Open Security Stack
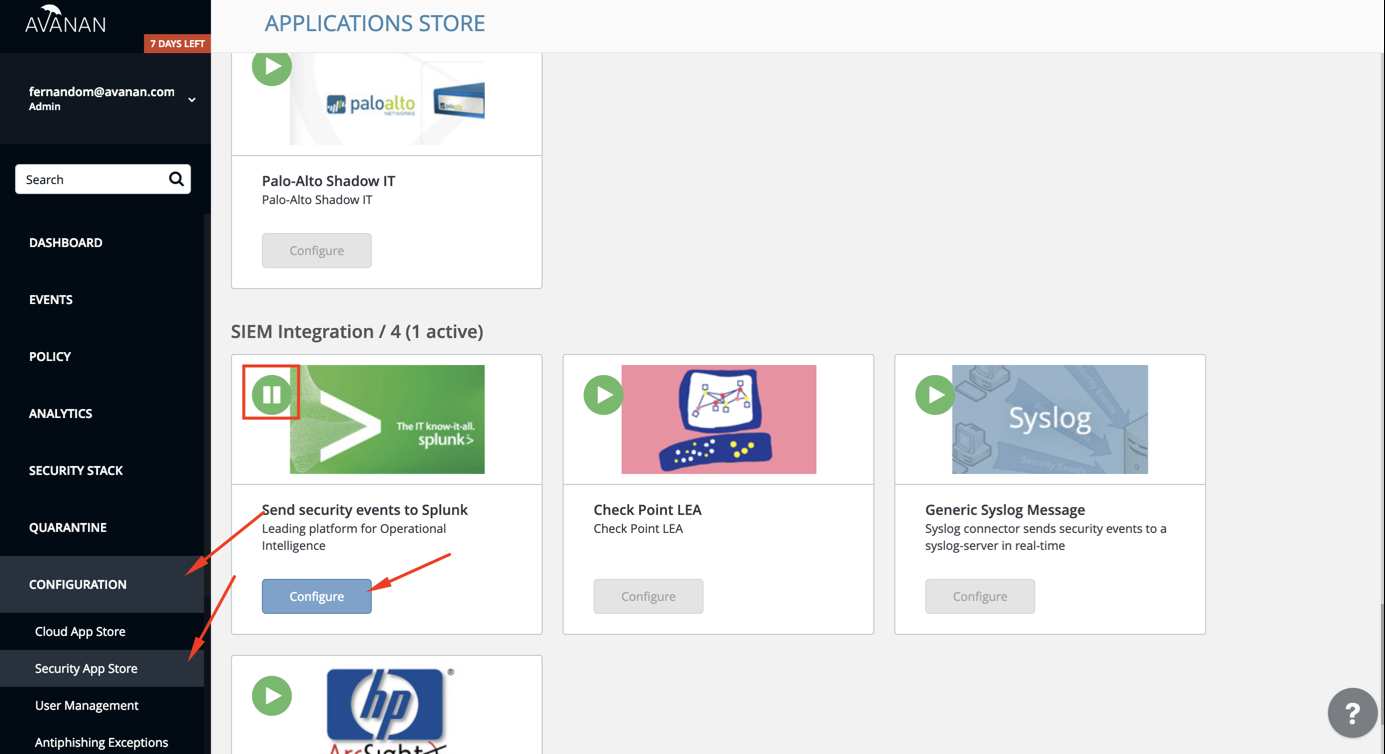The image size is (1385, 754). 76,470
